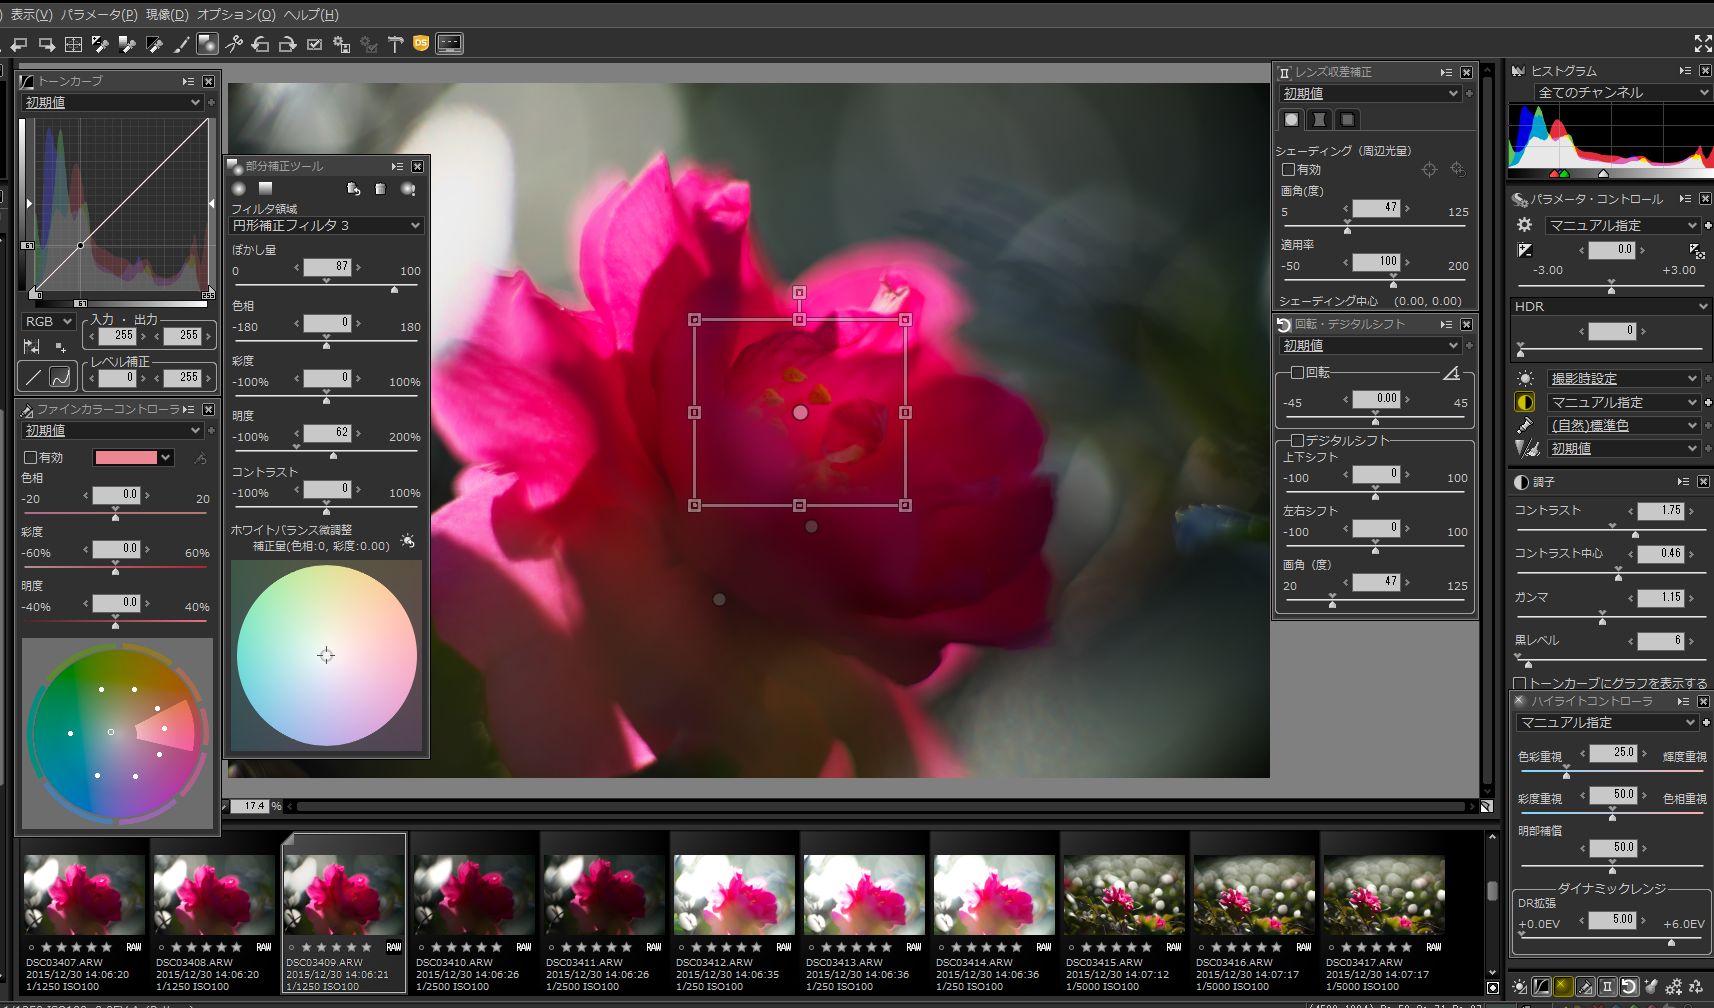This screenshot has width=1714, height=1008.
Task: Select the shading center crosshair tool
Action: click(1429, 170)
